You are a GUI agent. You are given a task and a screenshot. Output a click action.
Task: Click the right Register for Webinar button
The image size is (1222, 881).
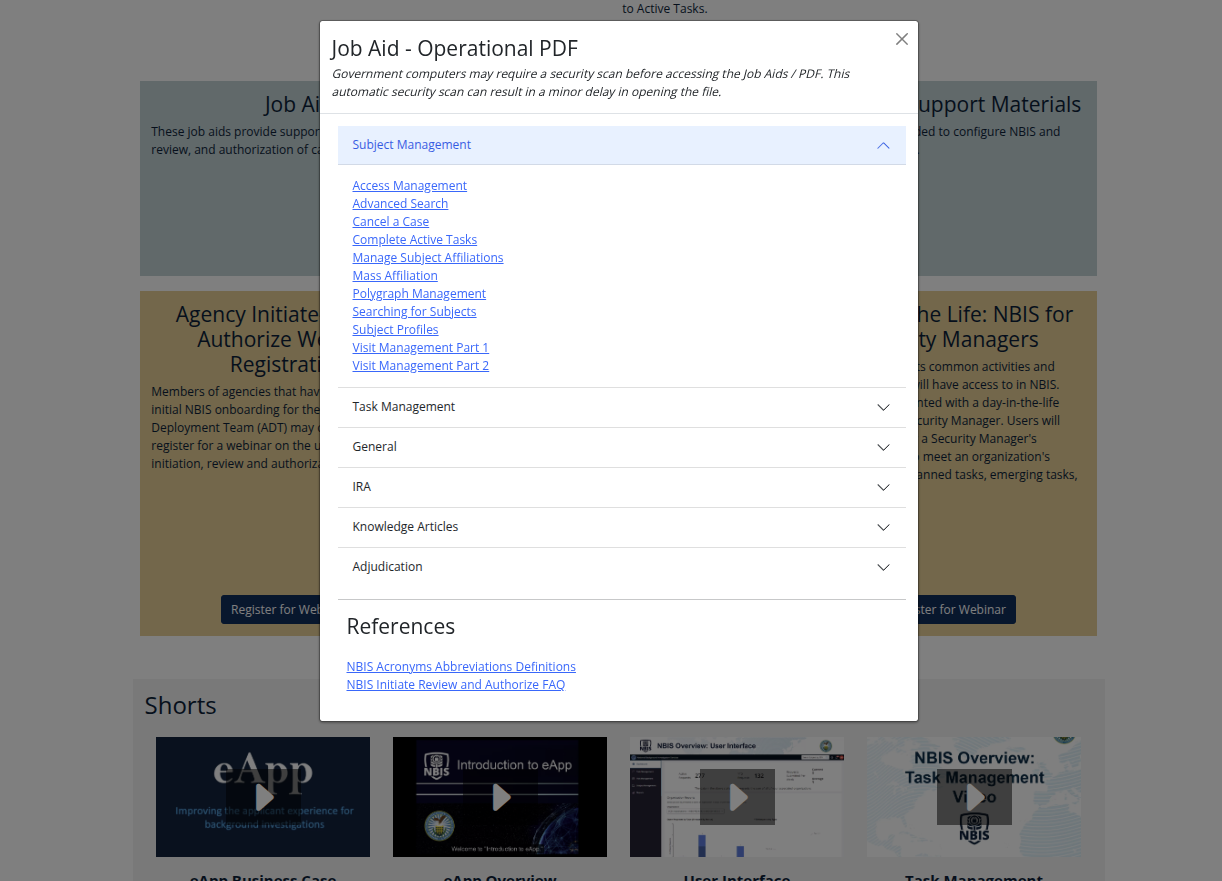(x=966, y=610)
